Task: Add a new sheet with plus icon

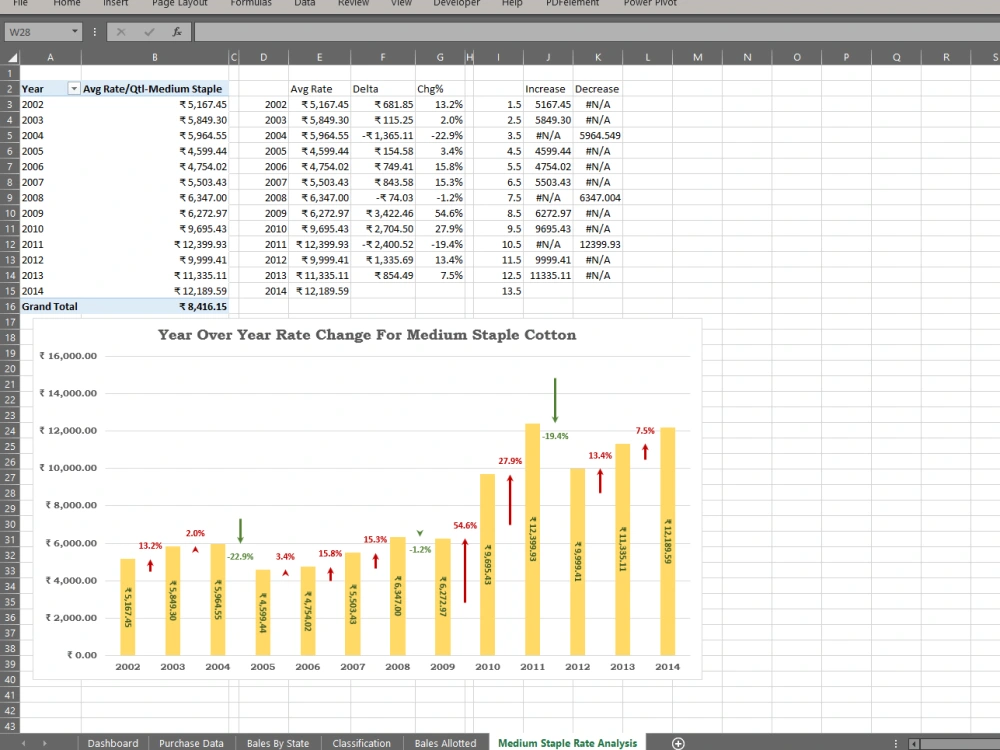Action: (x=678, y=743)
